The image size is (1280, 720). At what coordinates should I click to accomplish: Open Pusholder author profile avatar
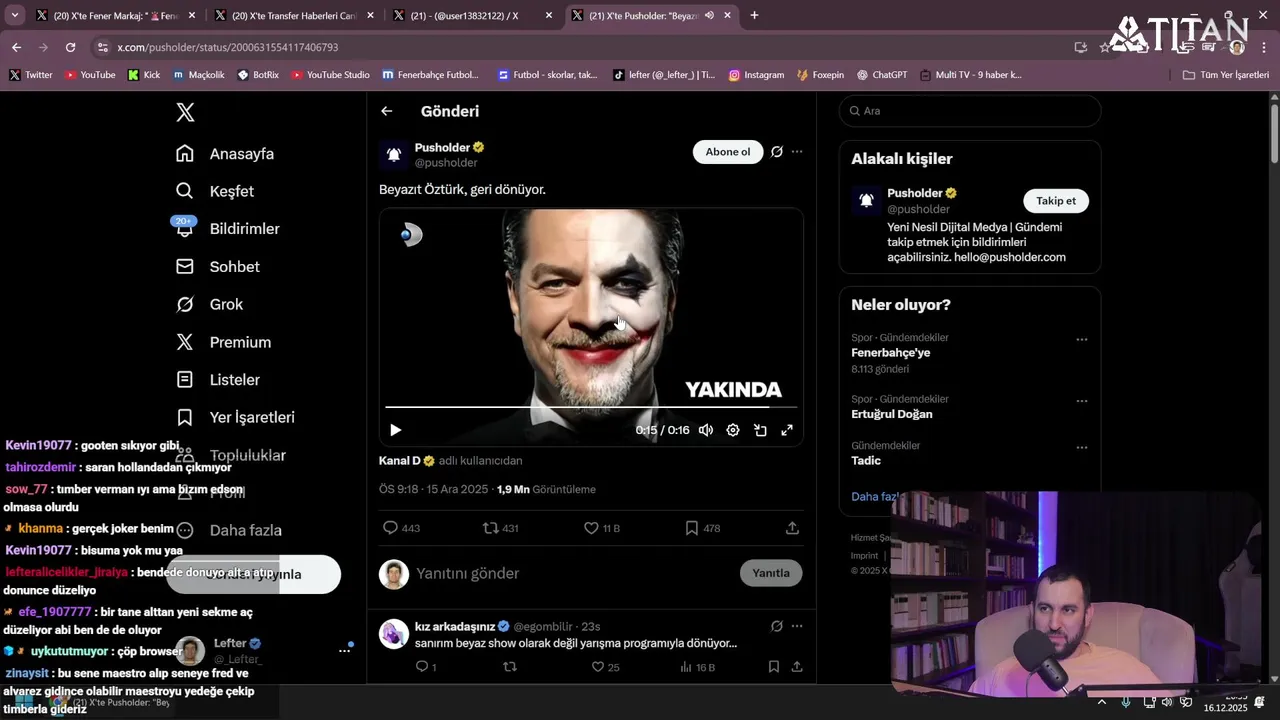[394, 154]
